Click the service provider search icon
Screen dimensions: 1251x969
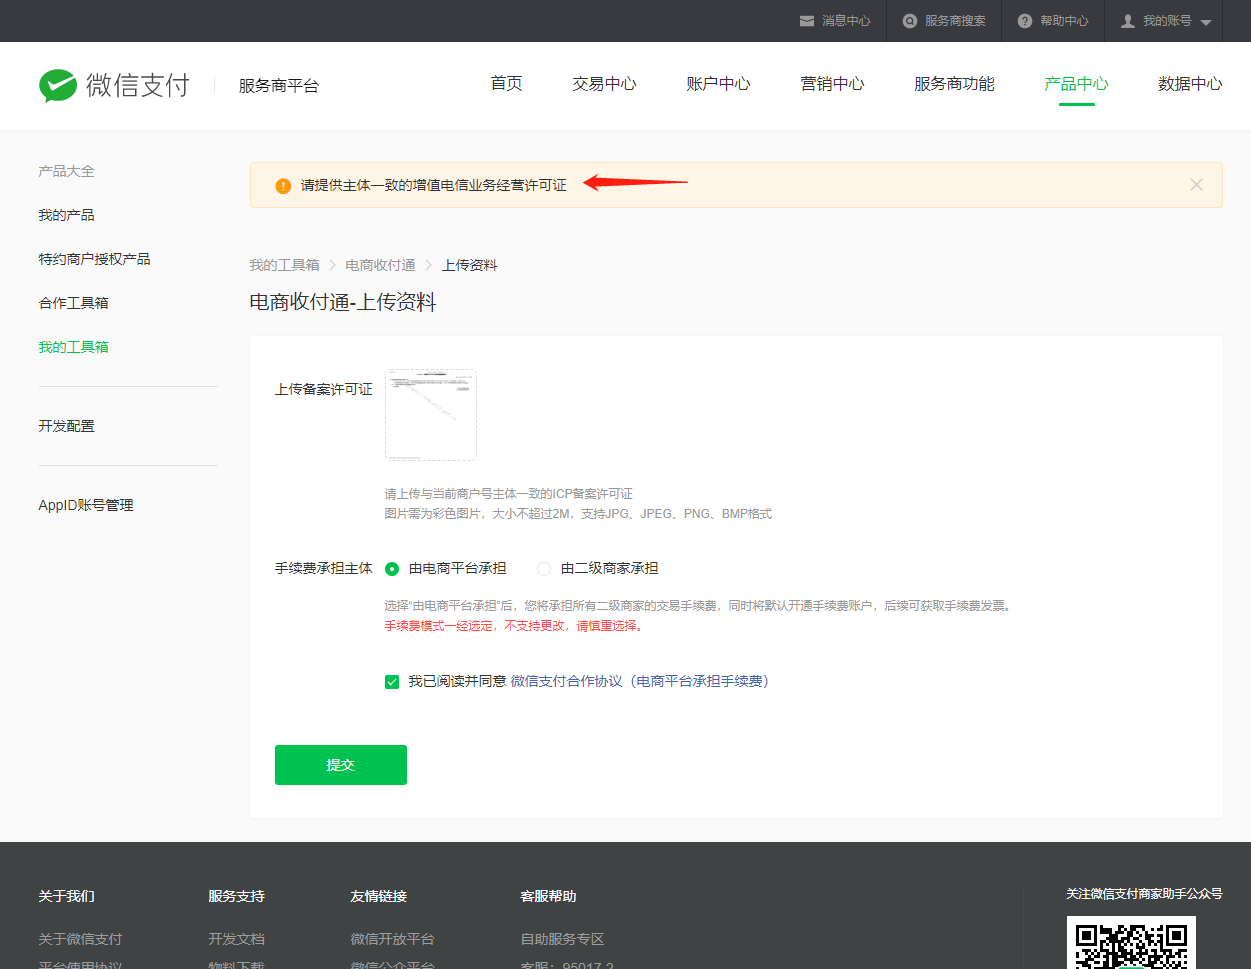coord(910,21)
